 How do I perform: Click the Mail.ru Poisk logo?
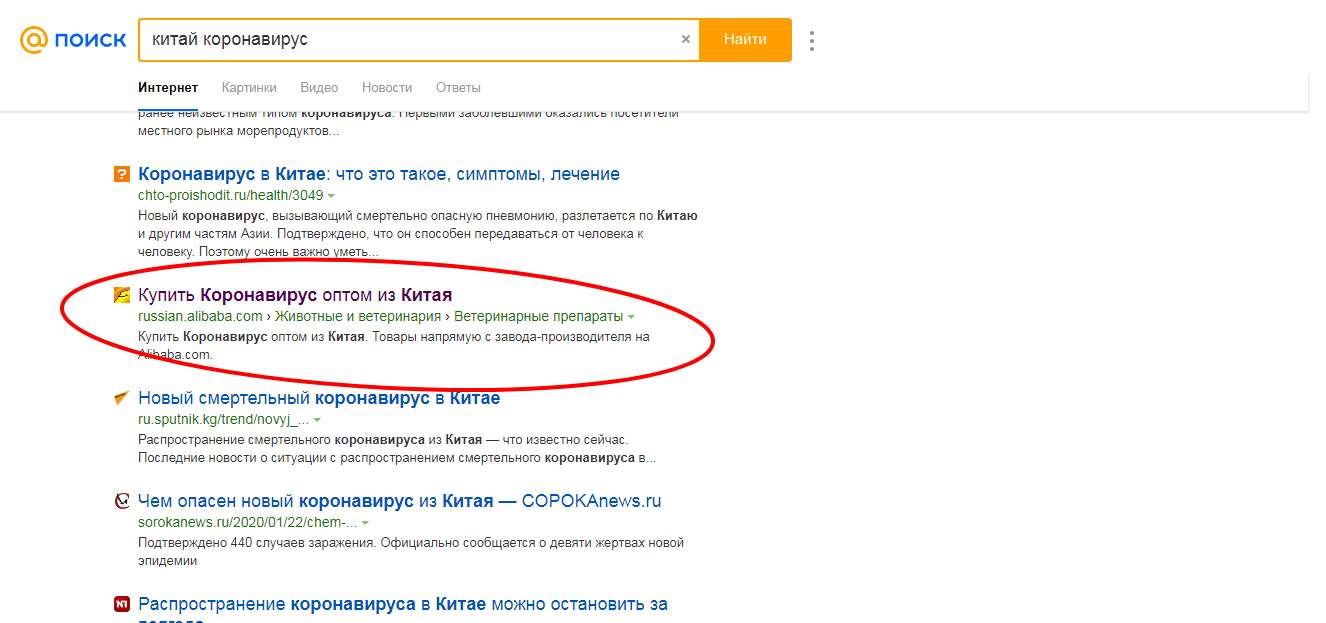(x=73, y=40)
